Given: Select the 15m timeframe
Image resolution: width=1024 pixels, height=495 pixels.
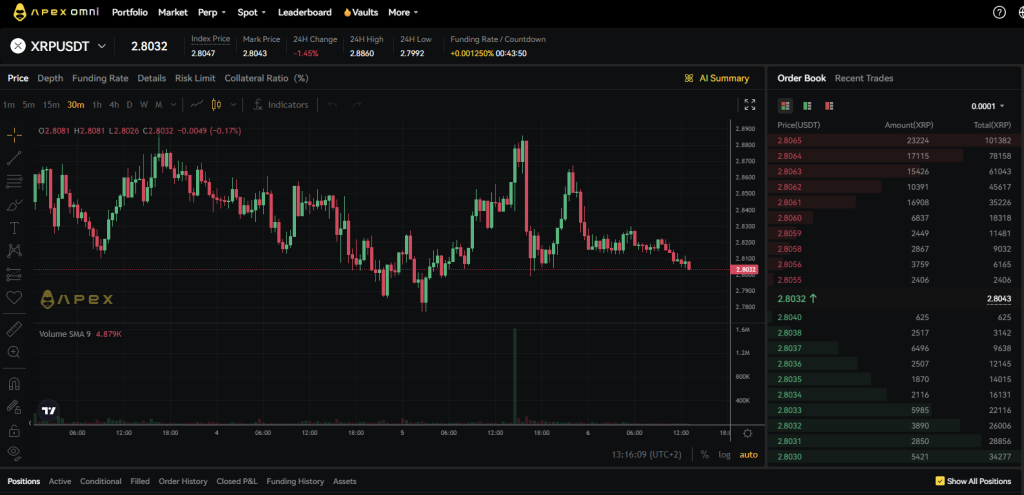Looking at the screenshot, I should (x=51, y=104).
